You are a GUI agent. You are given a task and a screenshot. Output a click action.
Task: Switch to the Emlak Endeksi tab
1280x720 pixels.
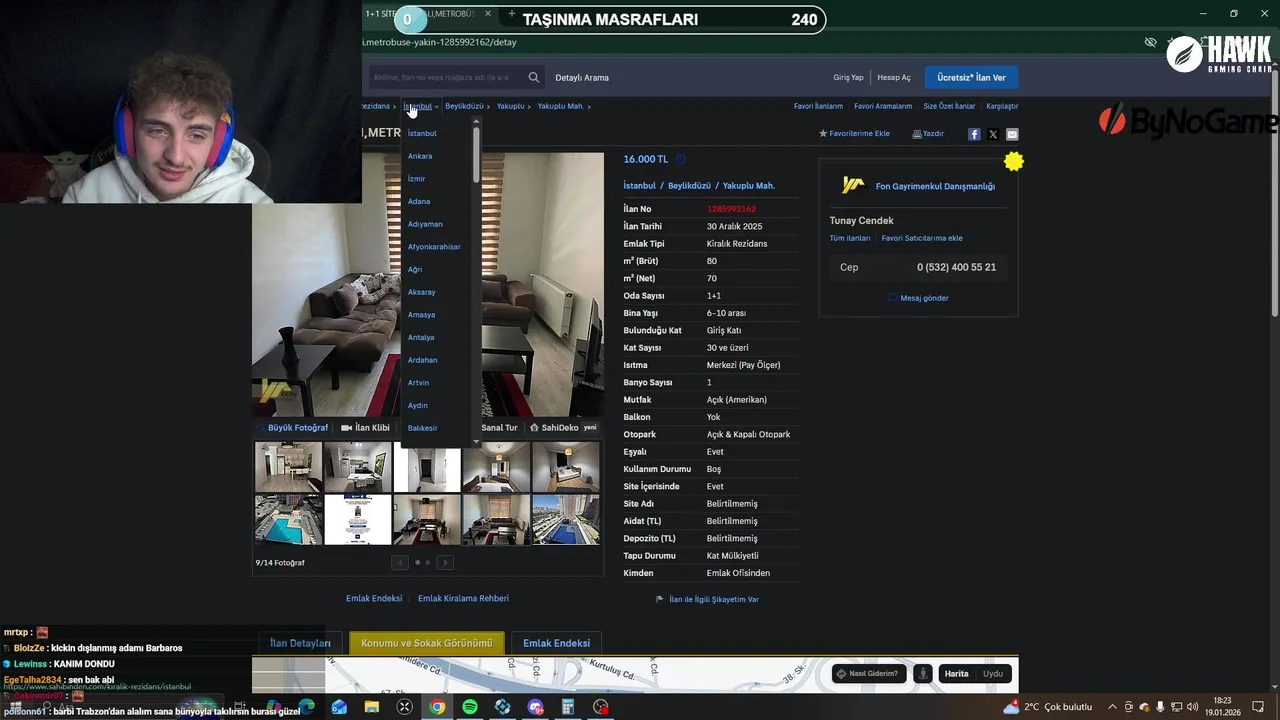[x=556, y=643]
